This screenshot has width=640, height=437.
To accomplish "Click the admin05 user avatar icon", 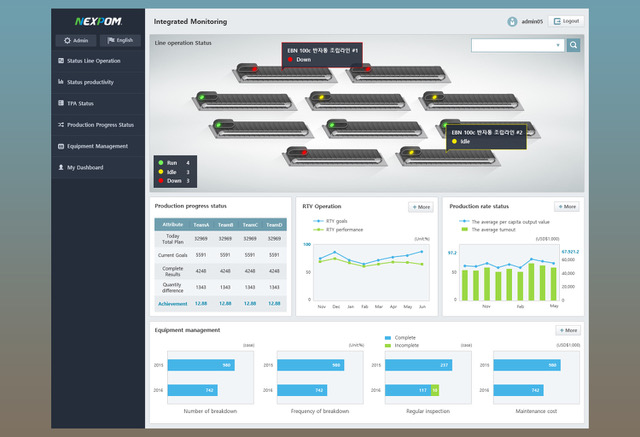I will [512, 20].
